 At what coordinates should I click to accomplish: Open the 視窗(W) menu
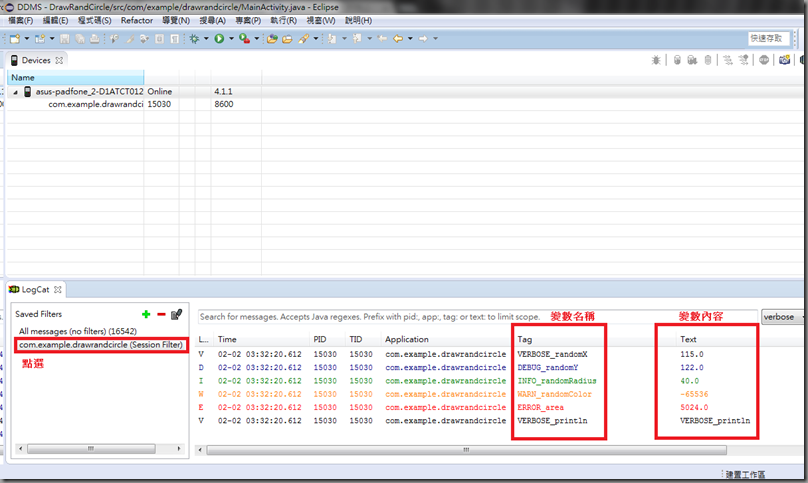[321, 21]
